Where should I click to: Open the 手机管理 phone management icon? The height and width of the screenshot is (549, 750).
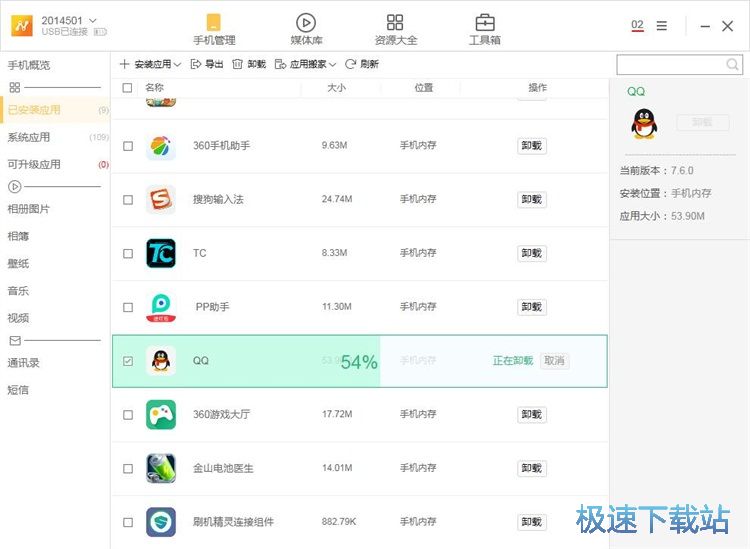coord(214,23)
